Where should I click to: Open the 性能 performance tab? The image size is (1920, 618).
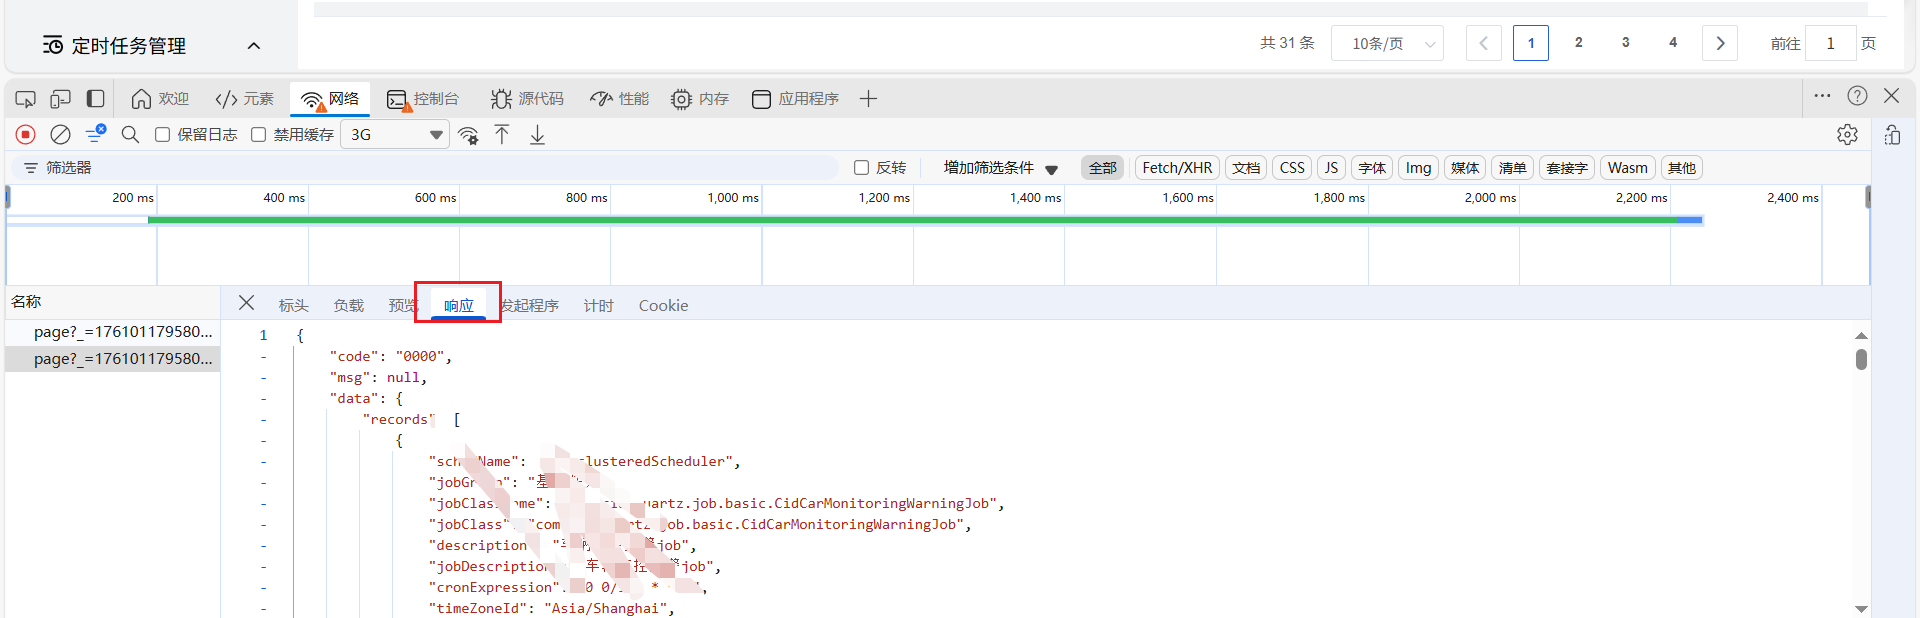click(x=619, y=99)
